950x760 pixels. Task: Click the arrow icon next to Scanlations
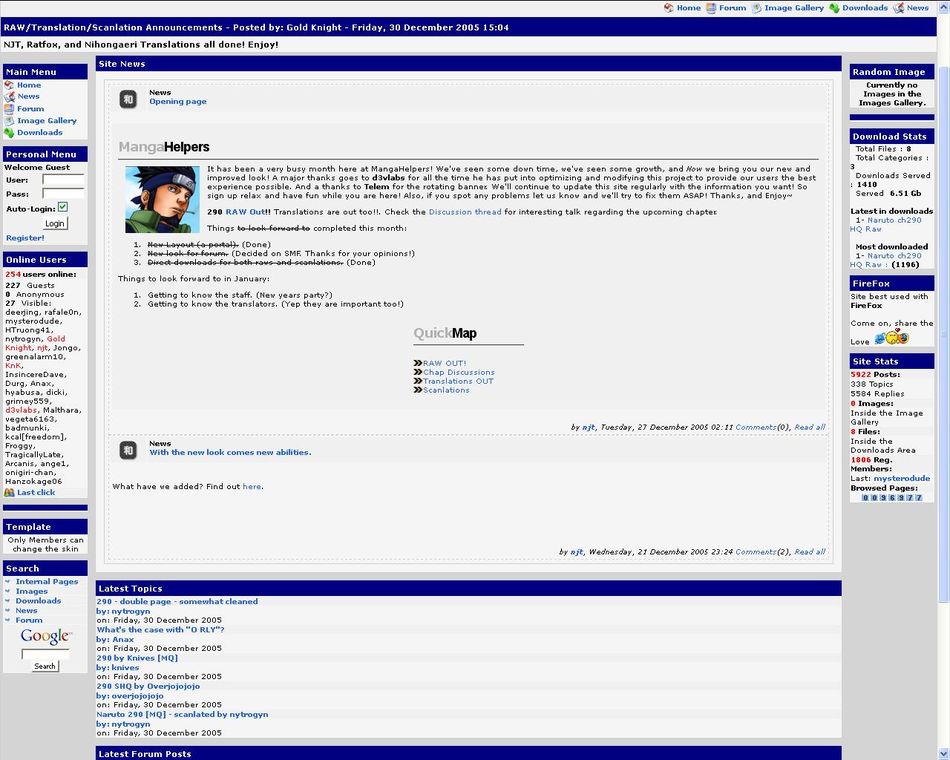[417, 390]
